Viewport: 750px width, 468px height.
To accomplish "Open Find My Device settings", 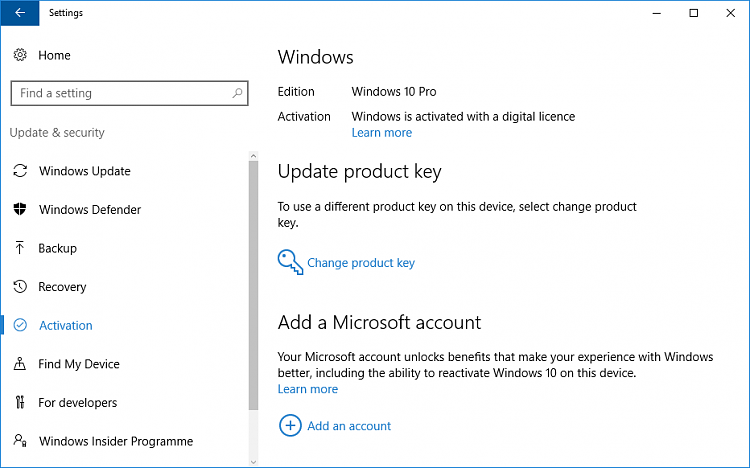I will 79,364.
